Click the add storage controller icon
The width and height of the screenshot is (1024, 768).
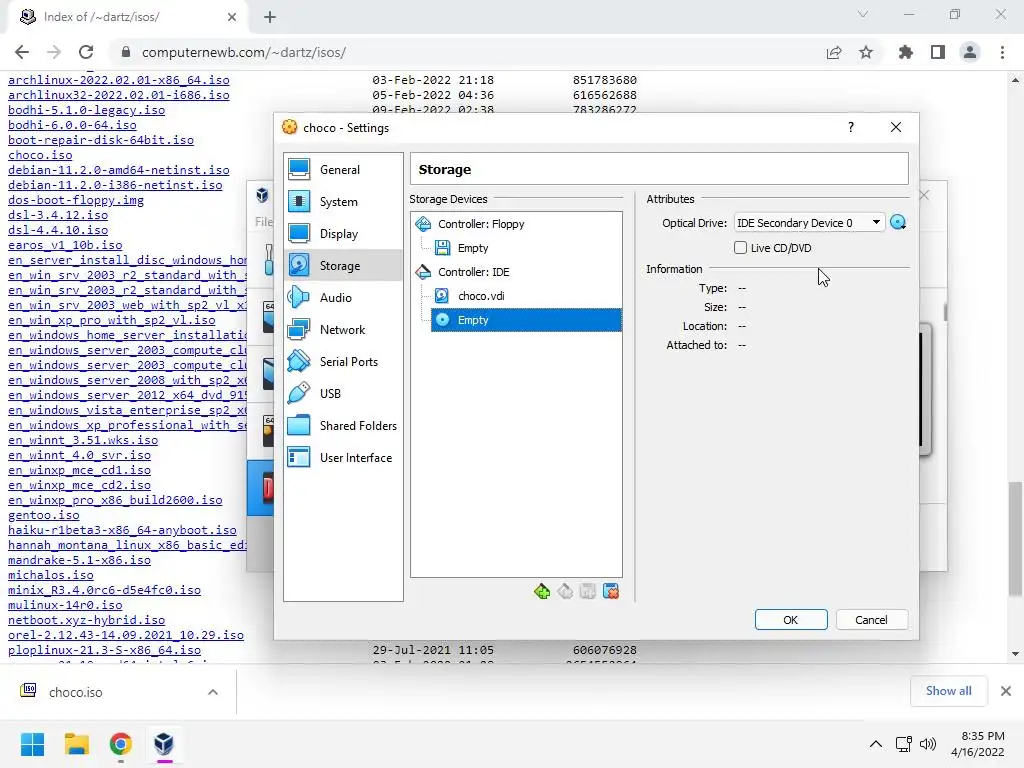pos(541,592)
